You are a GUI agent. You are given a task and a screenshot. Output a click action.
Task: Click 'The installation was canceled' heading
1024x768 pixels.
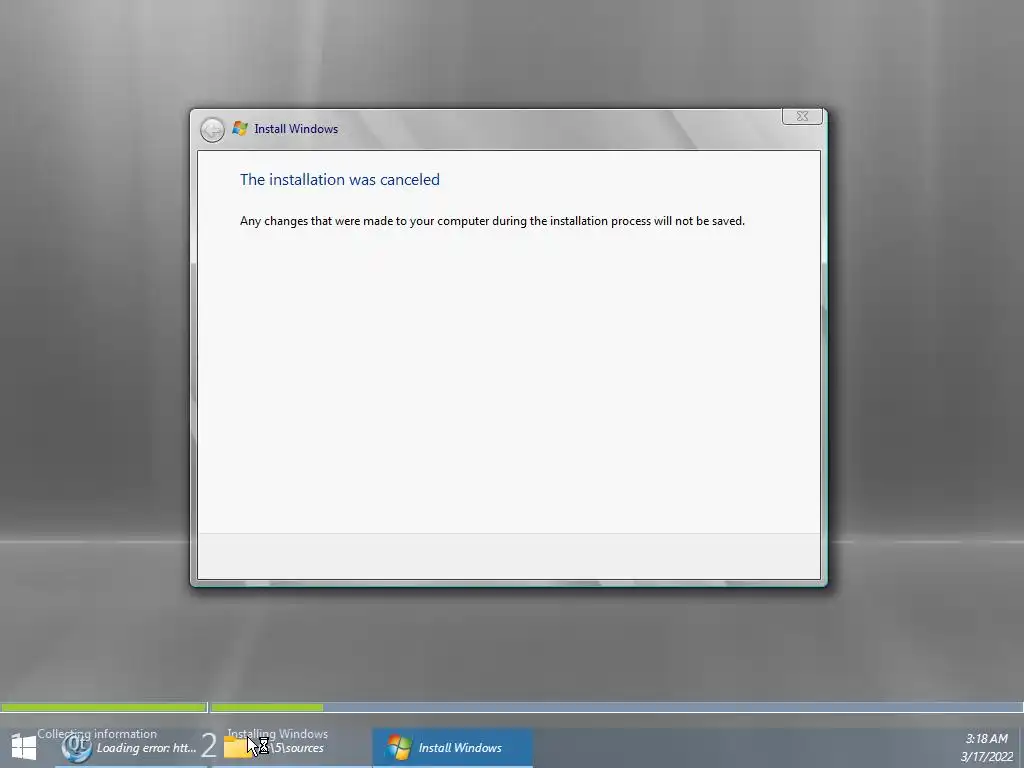tap(340, 180)
